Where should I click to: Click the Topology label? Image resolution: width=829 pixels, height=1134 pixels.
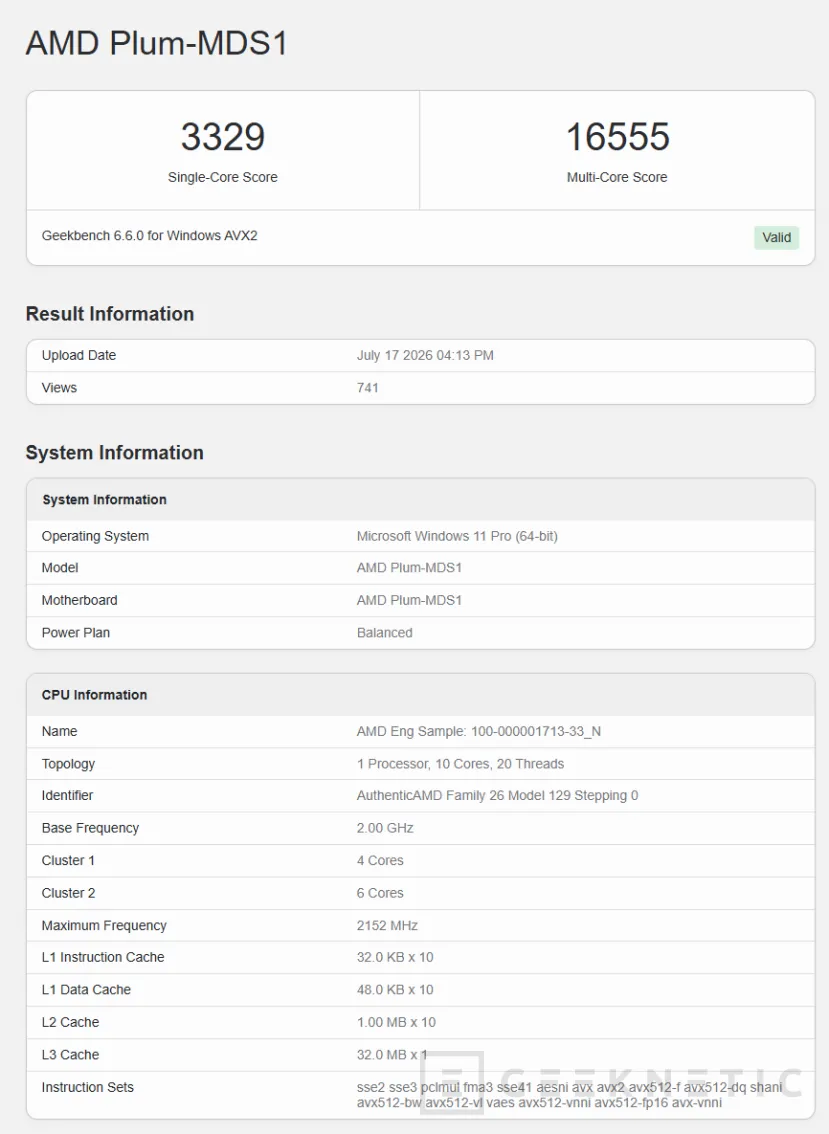(x=68, y=764)
